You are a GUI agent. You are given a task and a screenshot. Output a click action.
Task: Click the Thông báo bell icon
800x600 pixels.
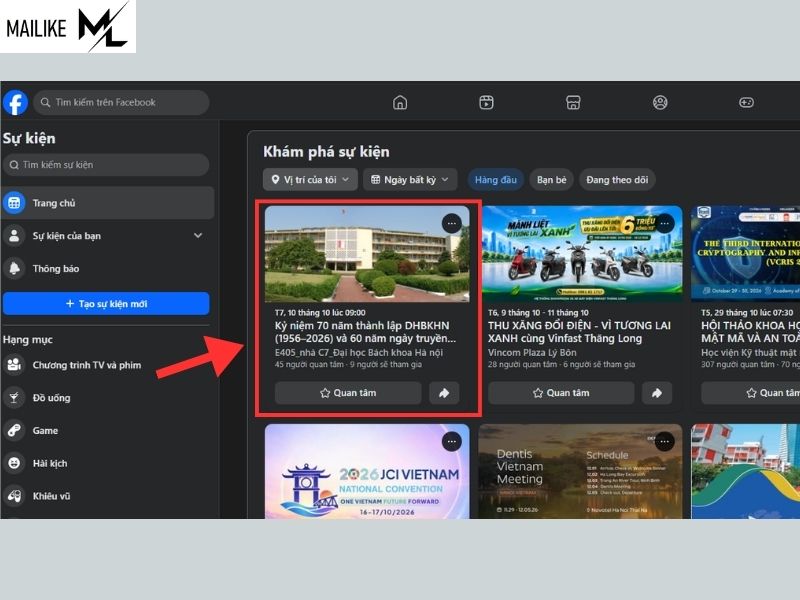[14, 268]
